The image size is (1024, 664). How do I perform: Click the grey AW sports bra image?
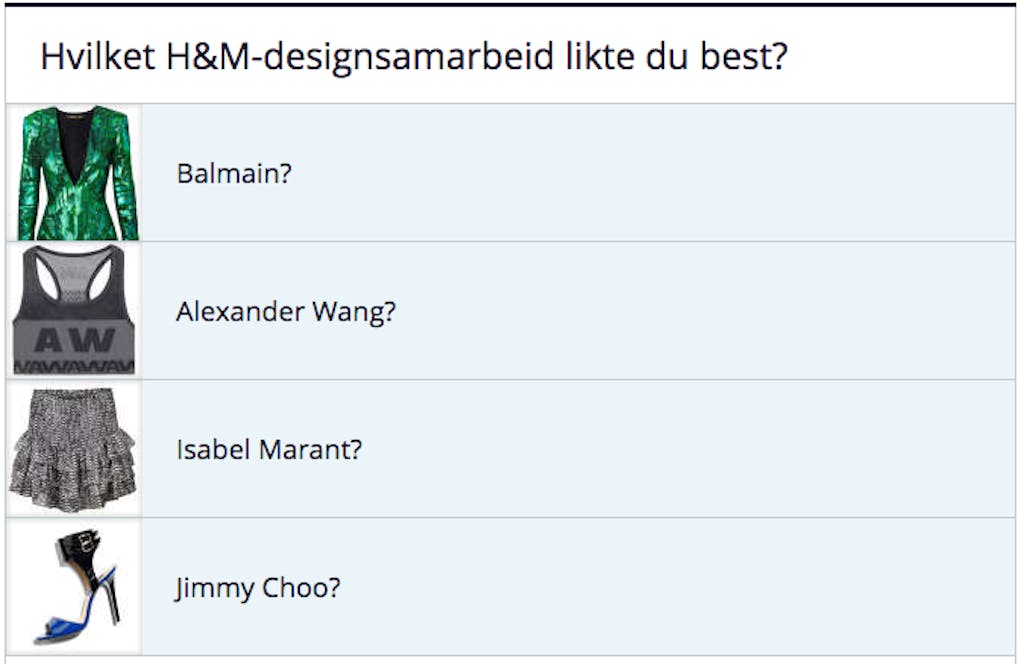tap(74, 311)
